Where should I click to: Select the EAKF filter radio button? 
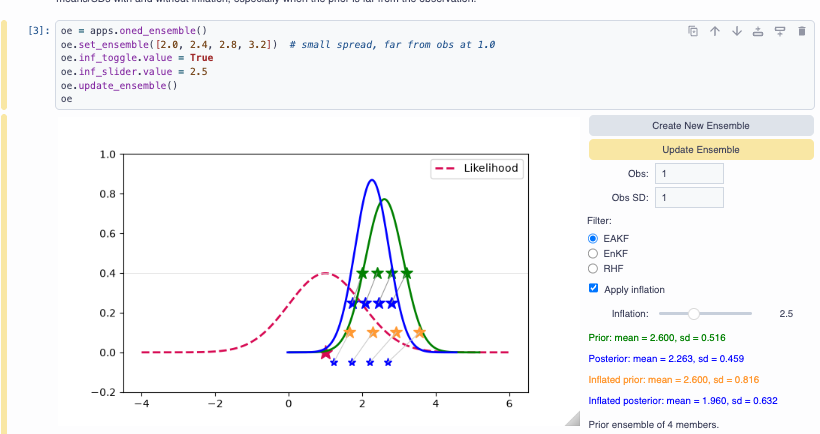tap(593, 238)
